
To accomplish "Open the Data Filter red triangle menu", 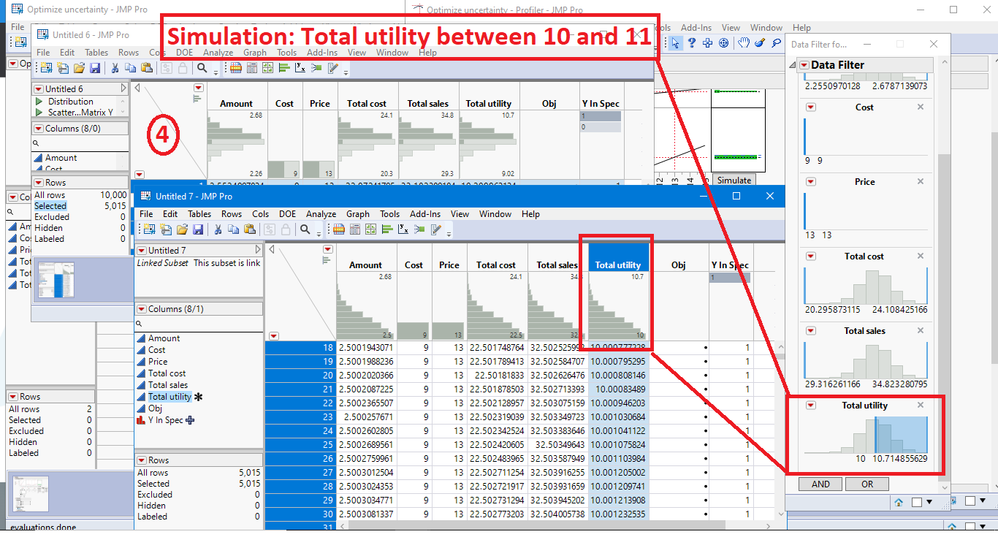I will 804,66.
